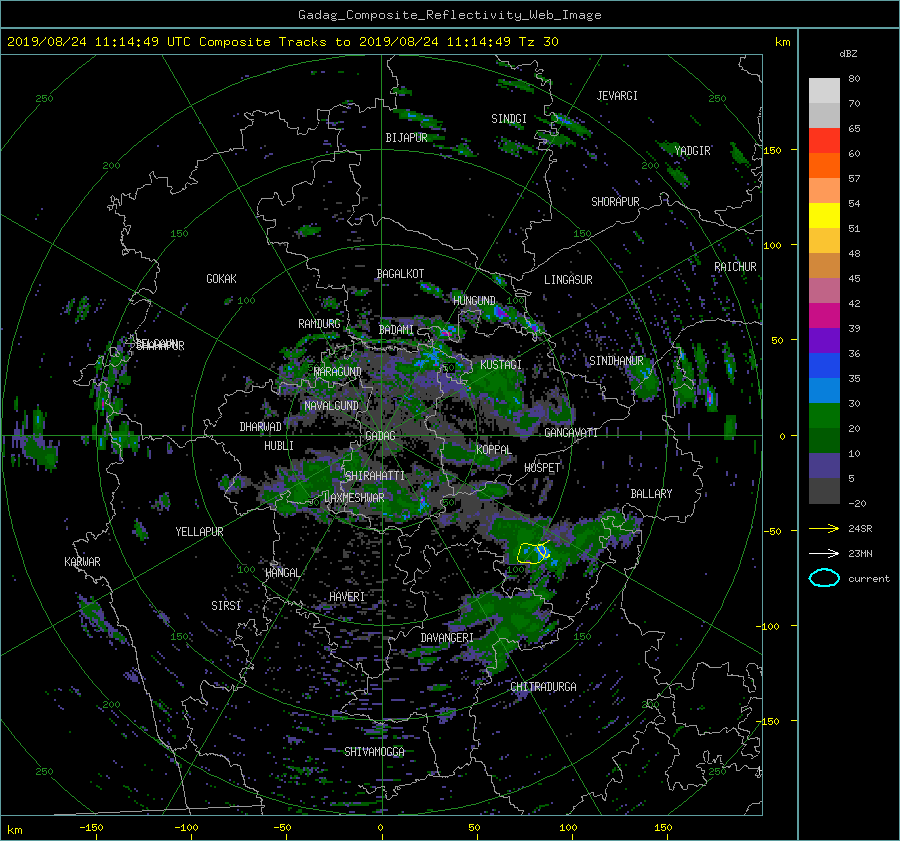
Task: Click the bright green 30 dBZ swatch
Action: click(824, 415)
